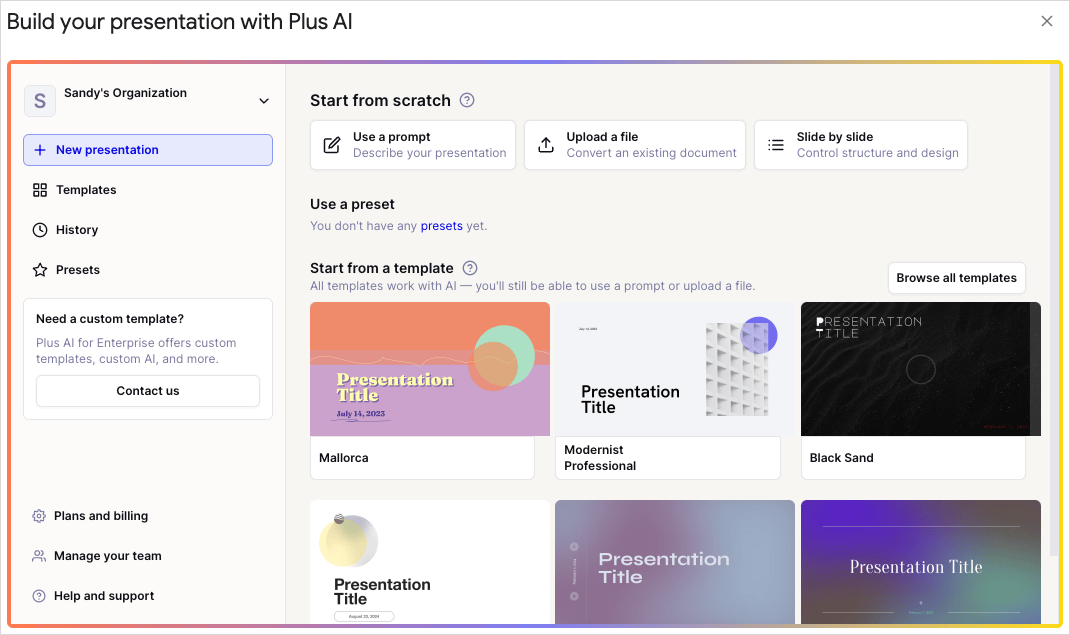Click Browse all templates
Screen dimensions: 1070x635
point(957,278)
